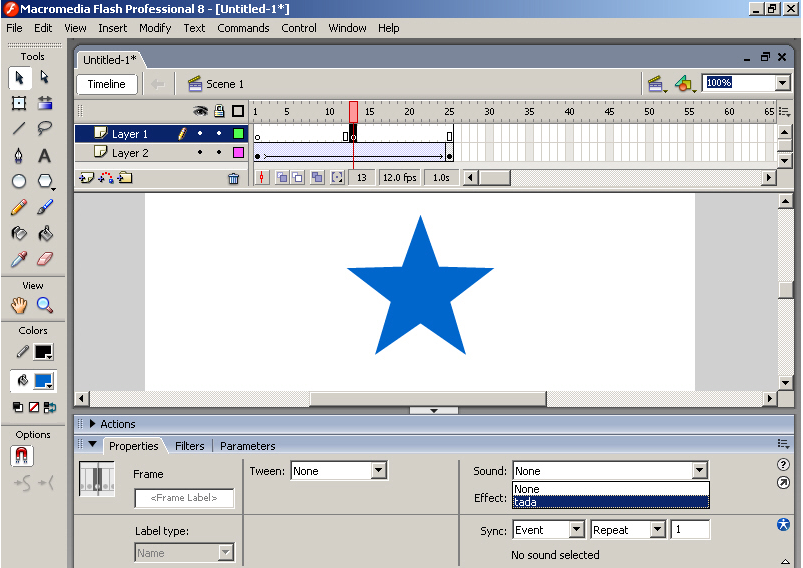Select the Pen tool
This screenshot has width=803, height=568.
point(19,155)
